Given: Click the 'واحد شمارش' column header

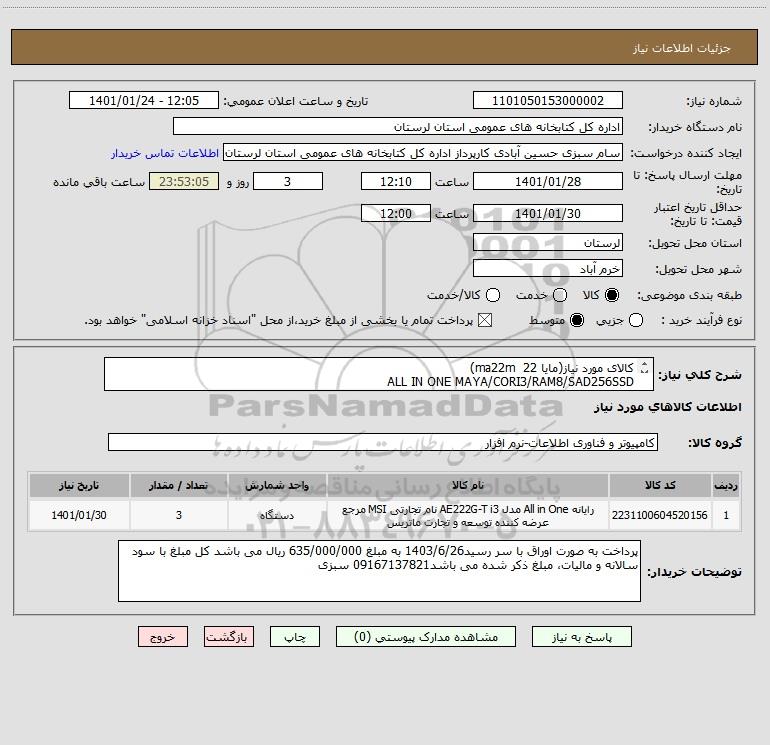Looking at the screenshot, I should tap(277, 485).
